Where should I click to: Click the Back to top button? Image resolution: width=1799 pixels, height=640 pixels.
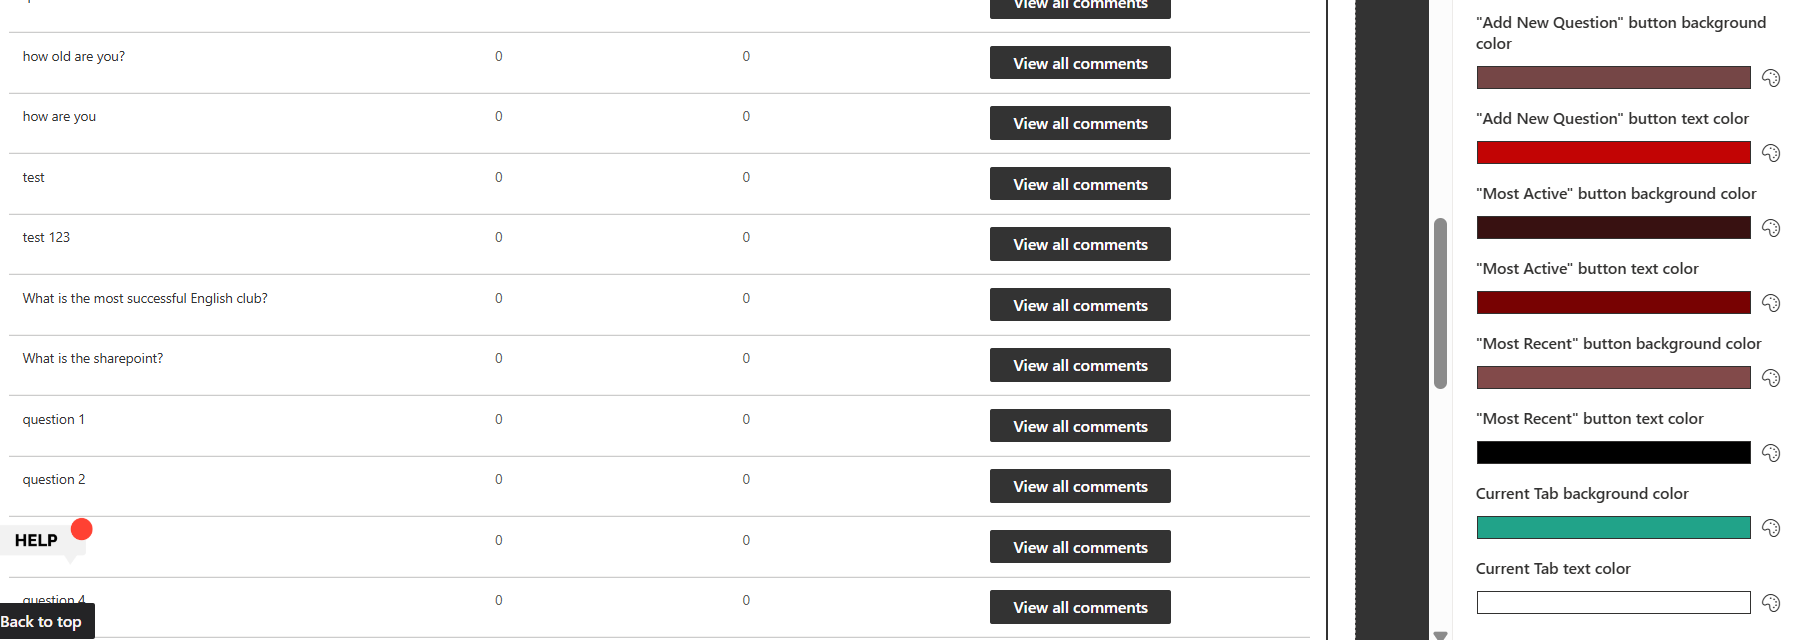coord(42,622)
